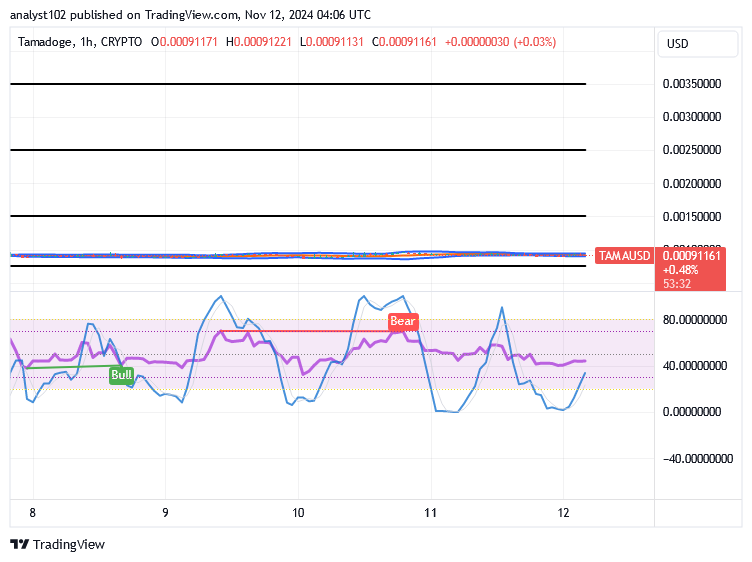The height and width of the screenshot is (562, 752).
Task: Click the 40.00000000 oscillator axis label
Action: [694, 366]
